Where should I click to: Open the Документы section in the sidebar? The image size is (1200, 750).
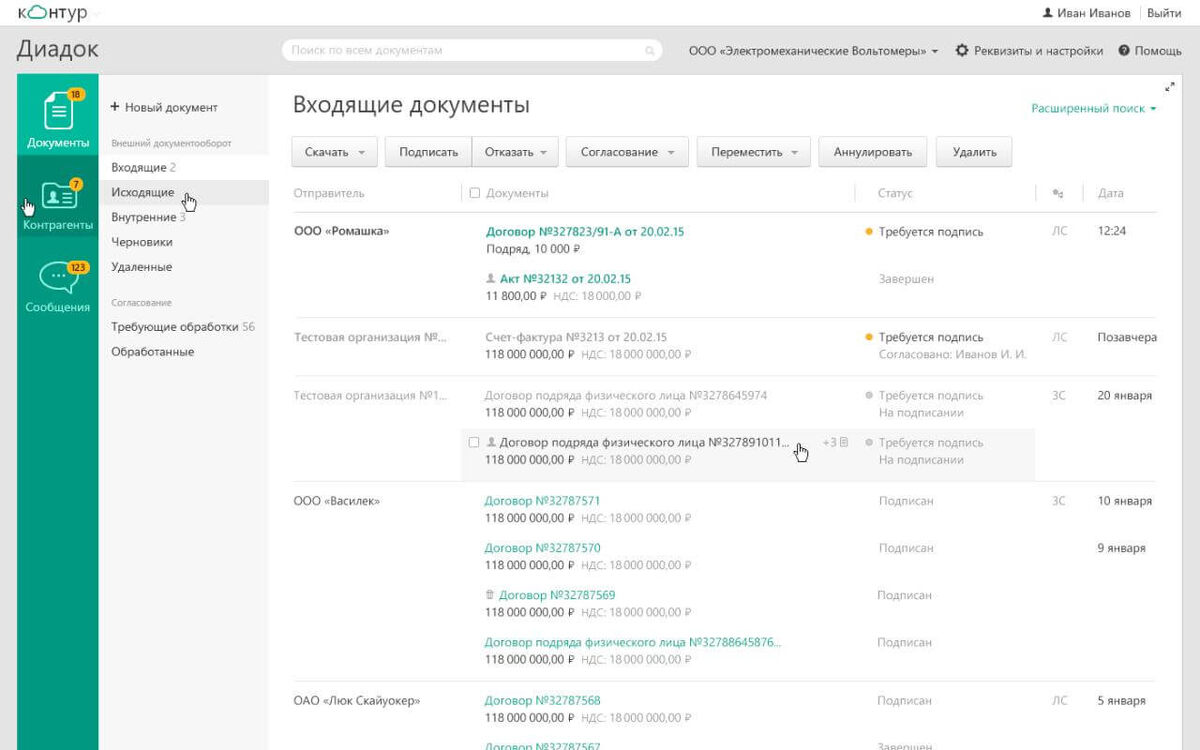[x=58, y=116]
